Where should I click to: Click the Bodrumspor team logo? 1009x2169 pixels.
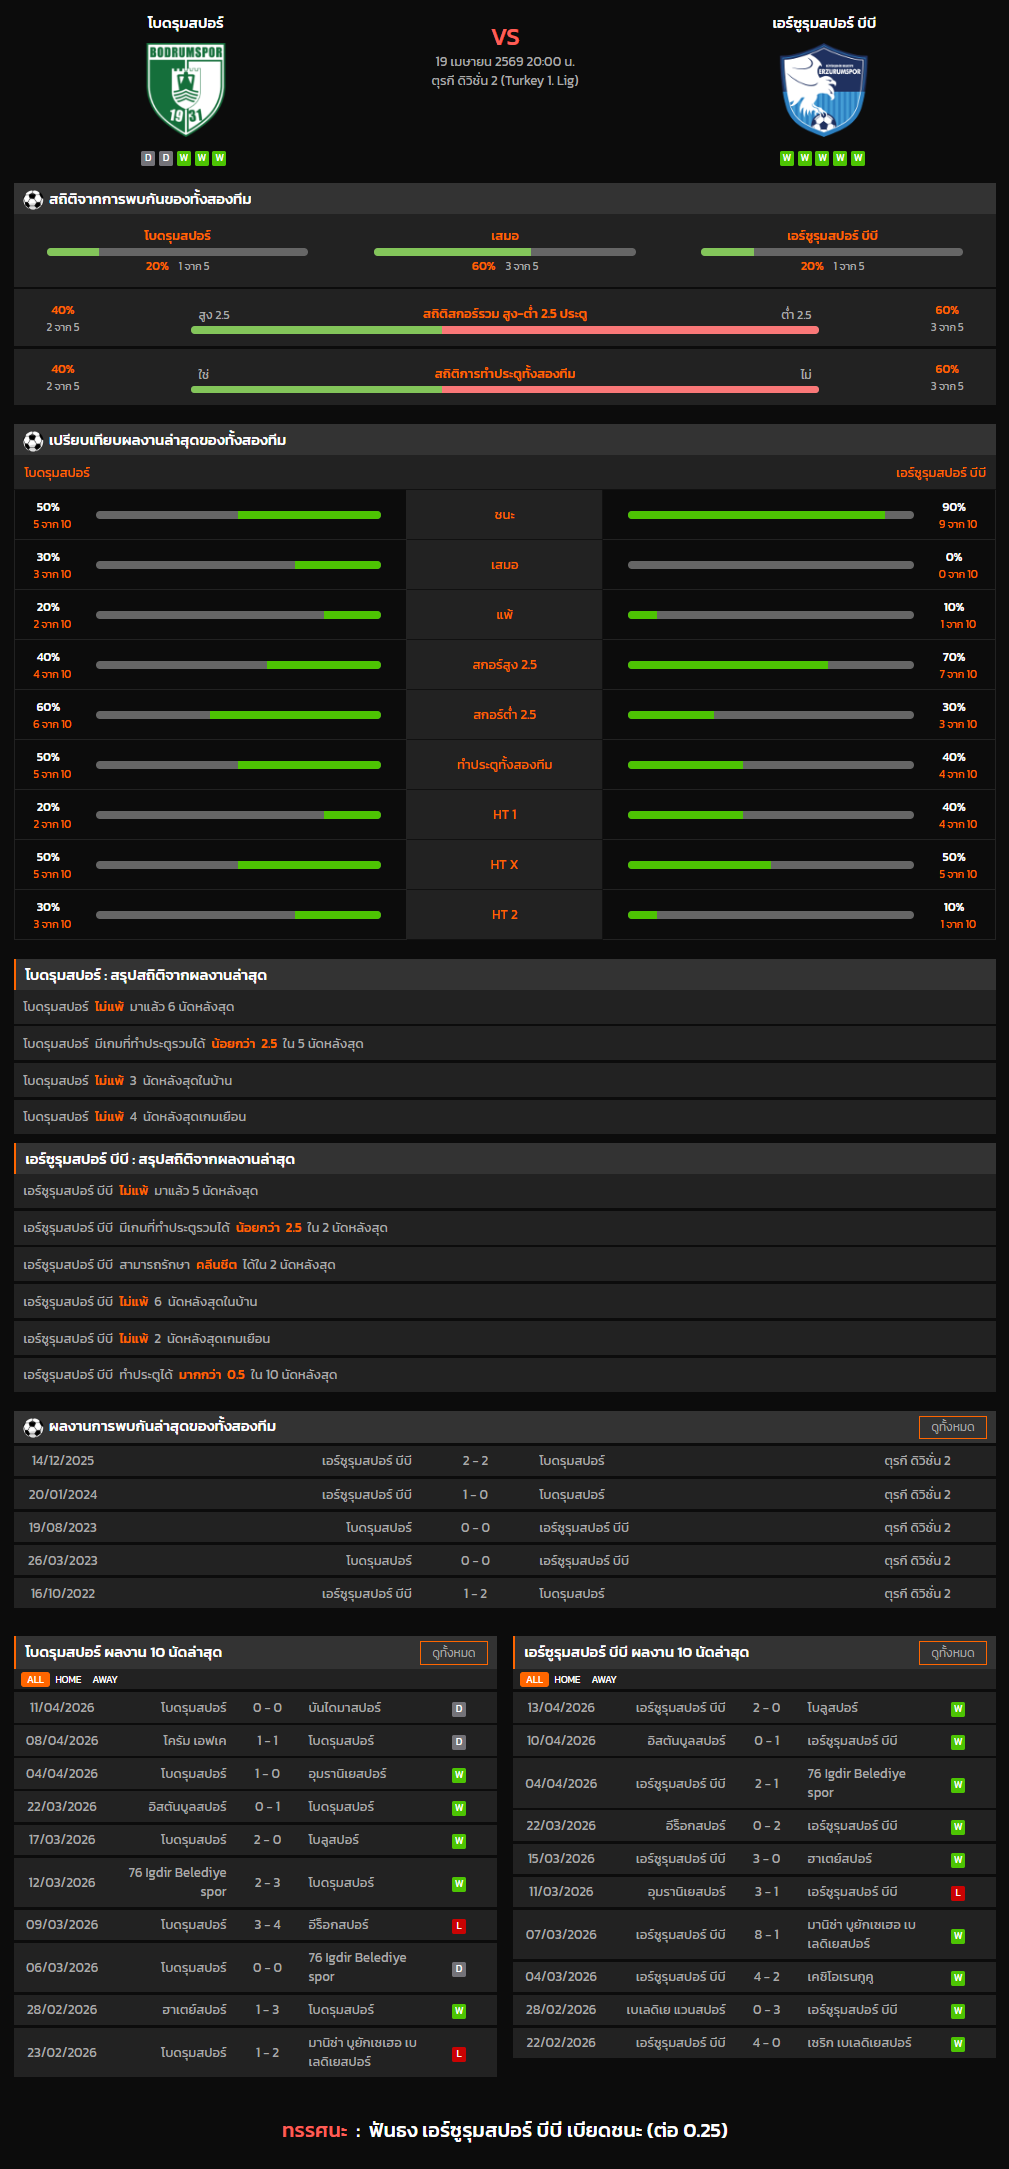(185, 89)
